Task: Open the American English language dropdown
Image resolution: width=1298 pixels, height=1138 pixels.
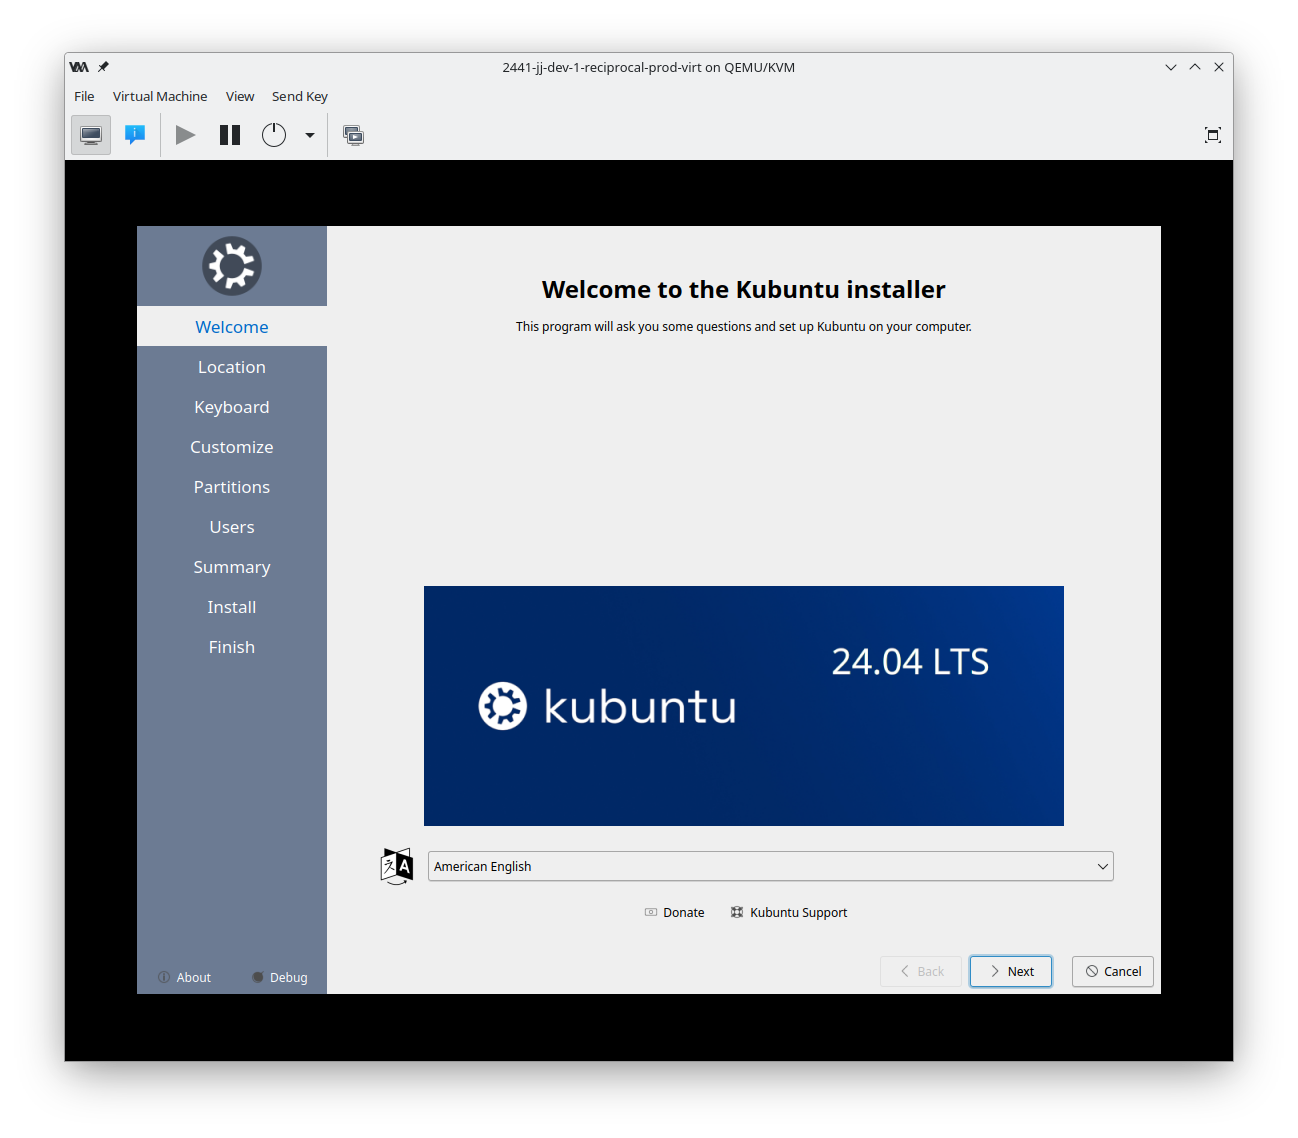Action: (771, 866)
